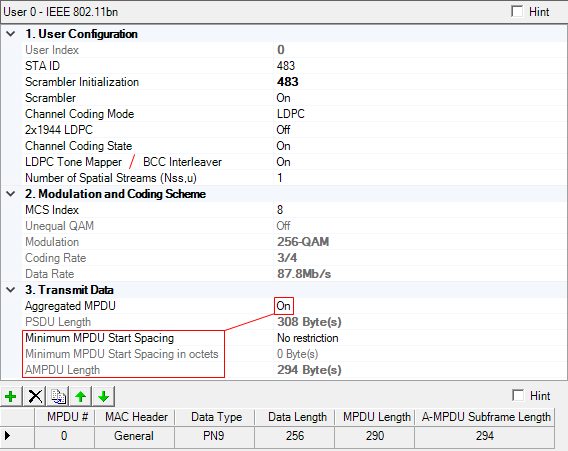Click User Index value 0
Image resolution: width=568 pixels, height=451 pixels.
pyautogui.click(x=281, y=50)
